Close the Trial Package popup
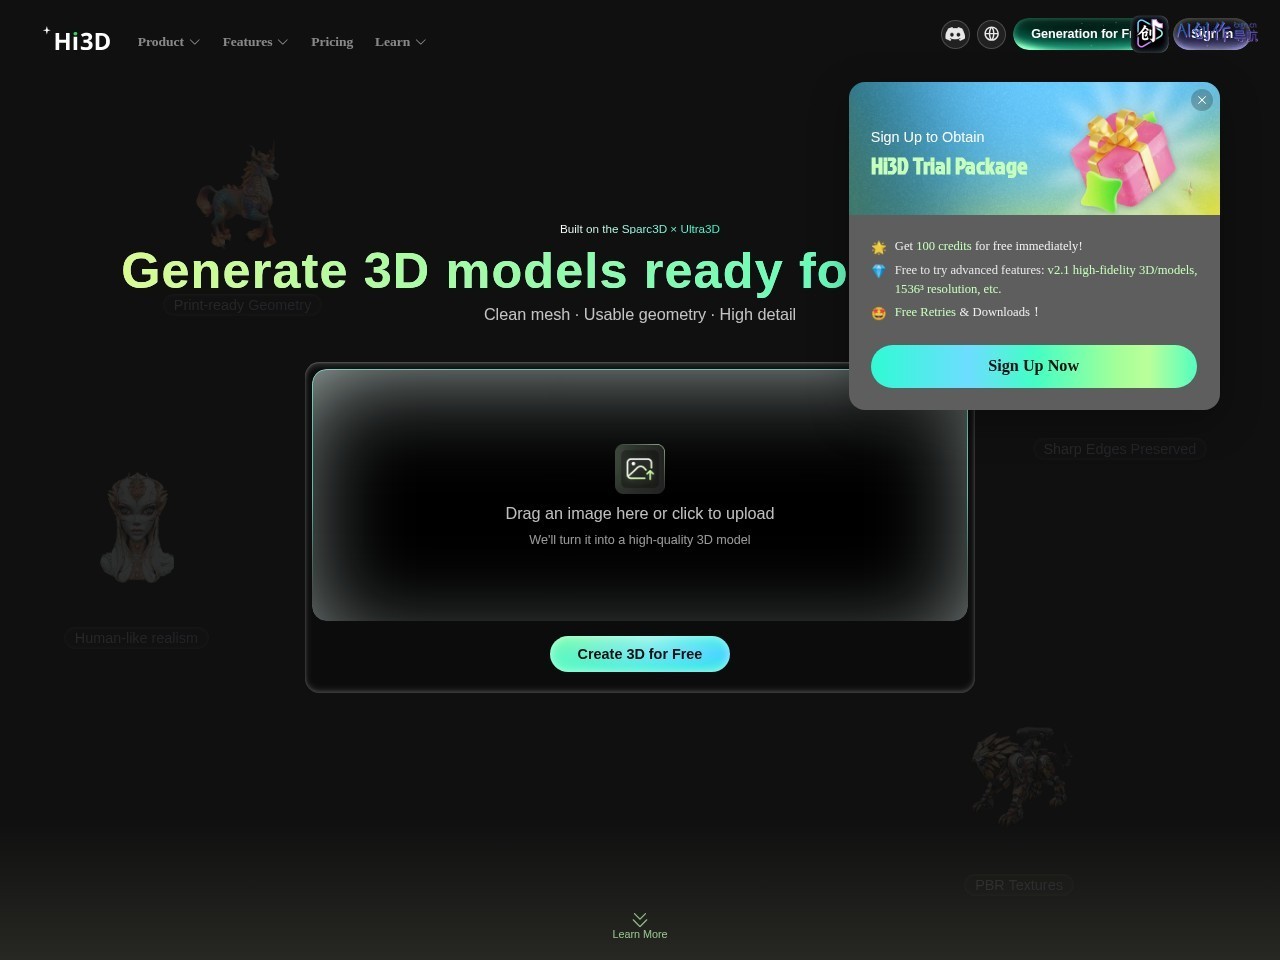 point(1202,100)
